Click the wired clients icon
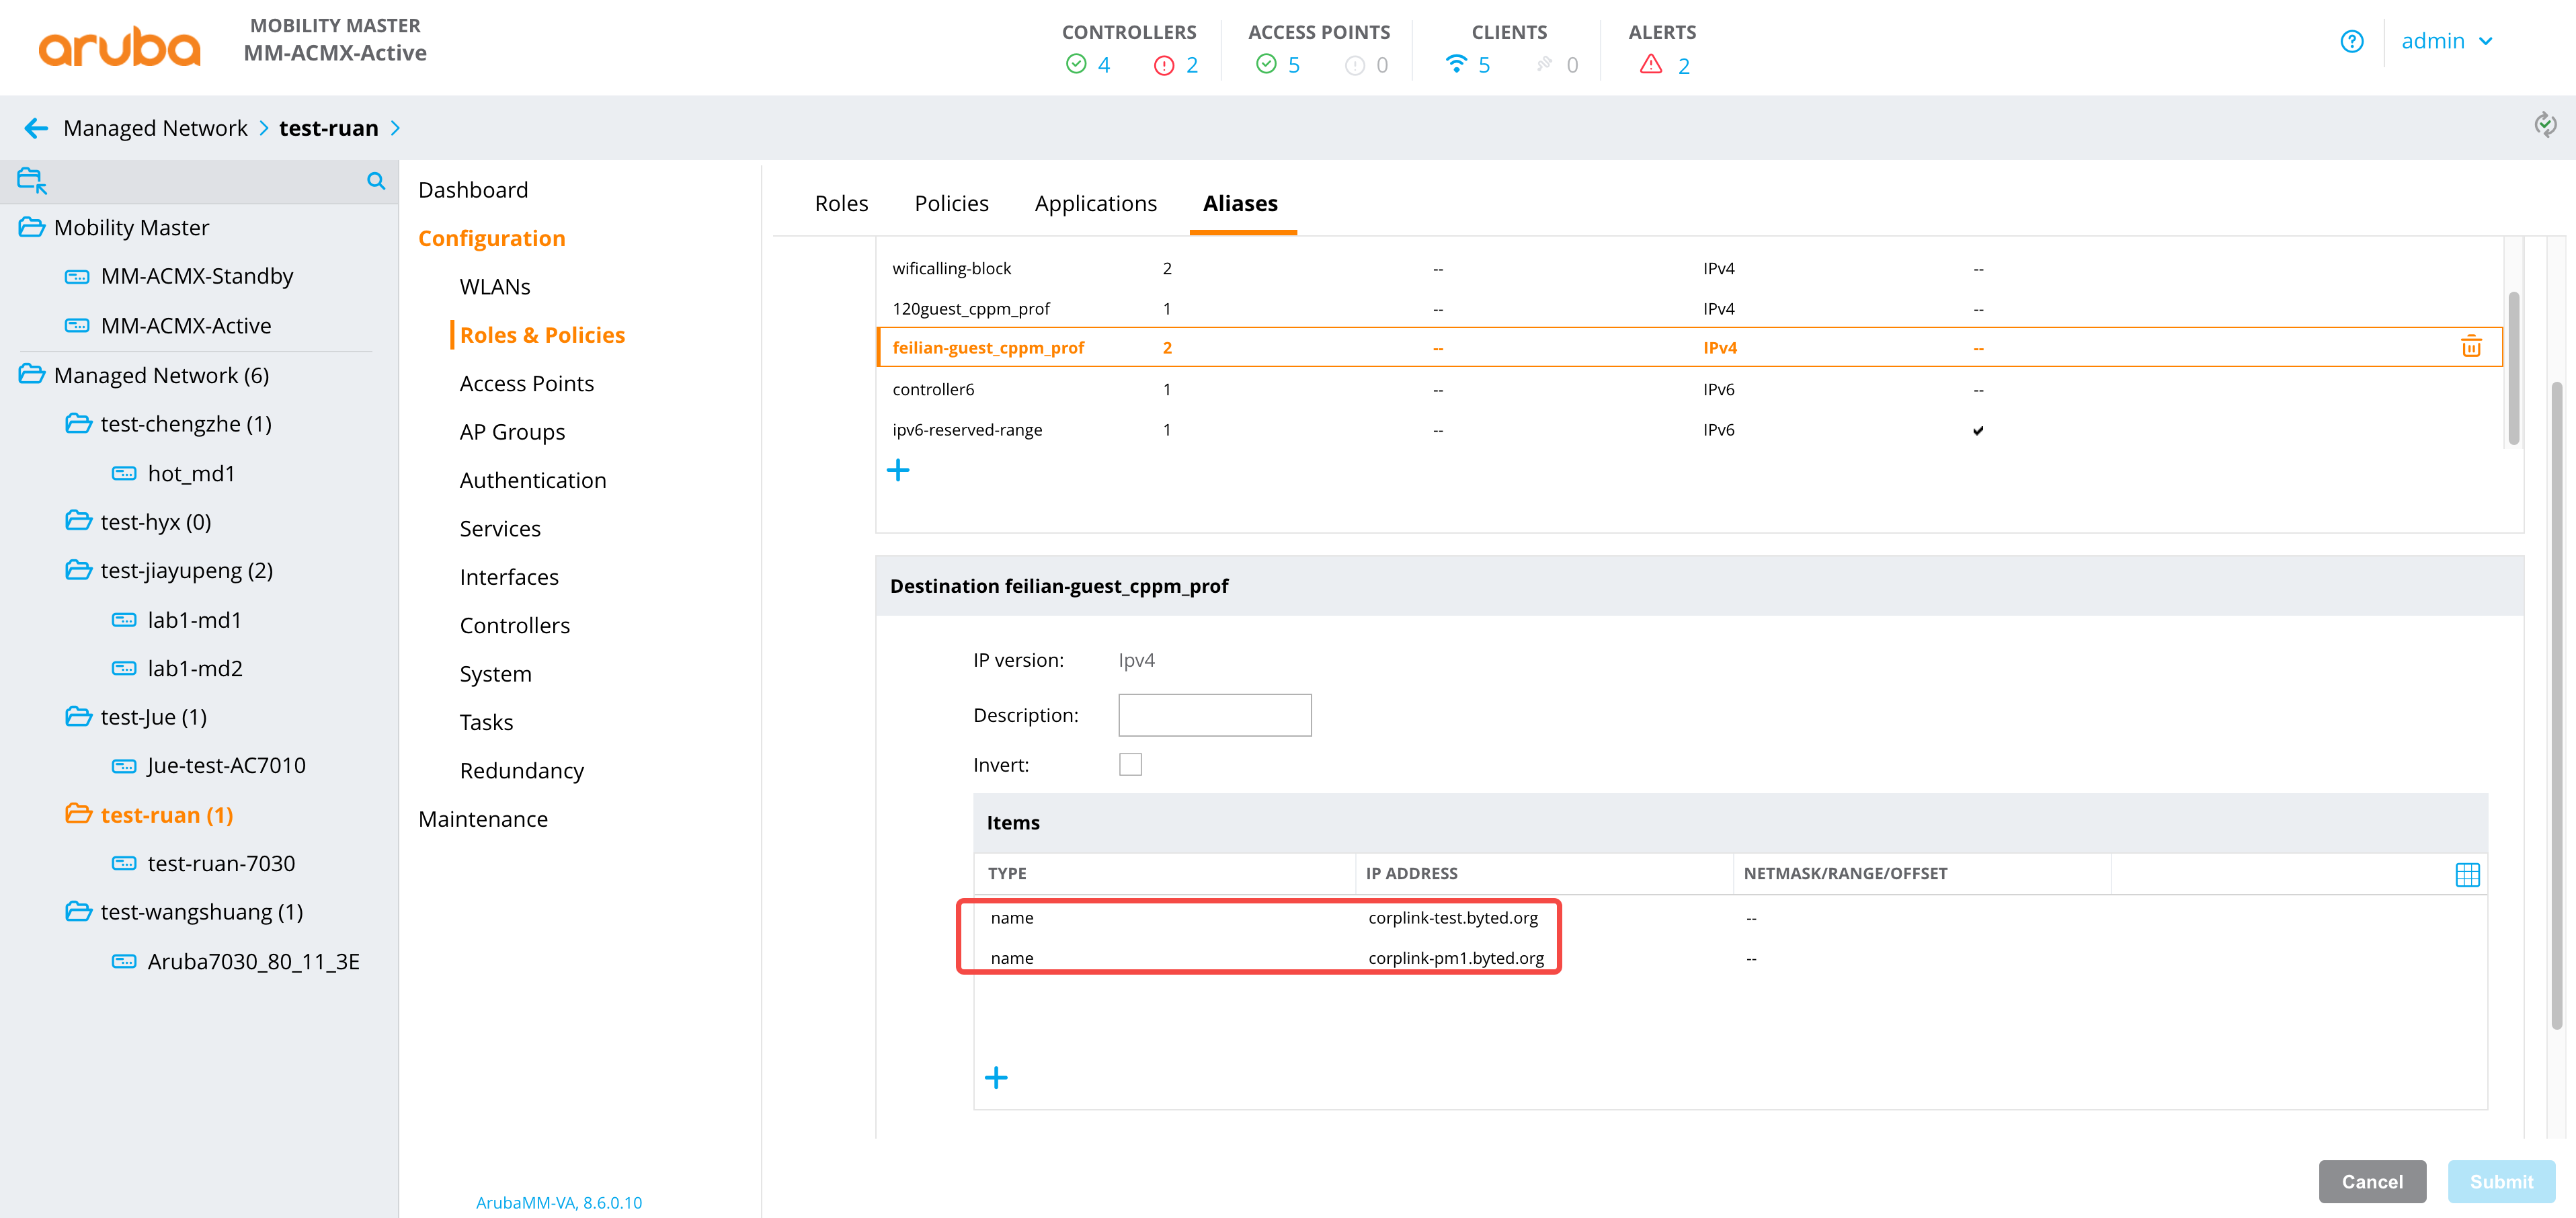 tap(1545, 65)
